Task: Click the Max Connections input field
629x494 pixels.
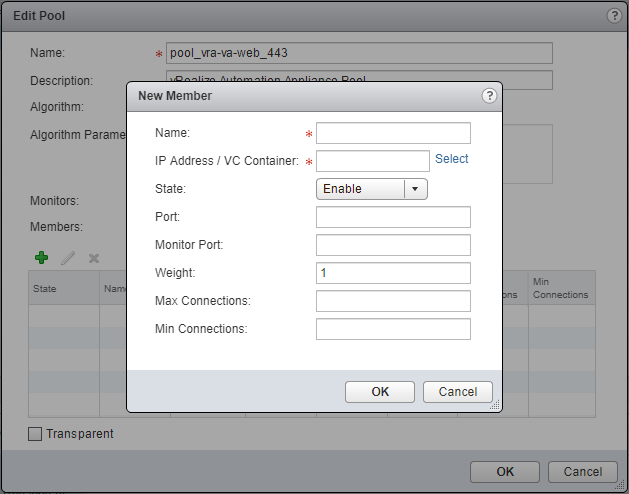Action: (393, 301)
